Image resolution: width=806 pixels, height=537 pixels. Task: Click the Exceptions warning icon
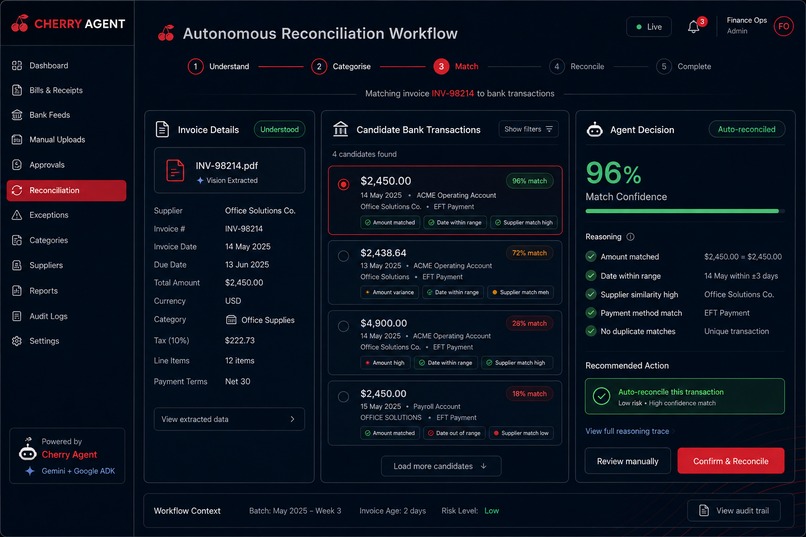coord(17,215)
